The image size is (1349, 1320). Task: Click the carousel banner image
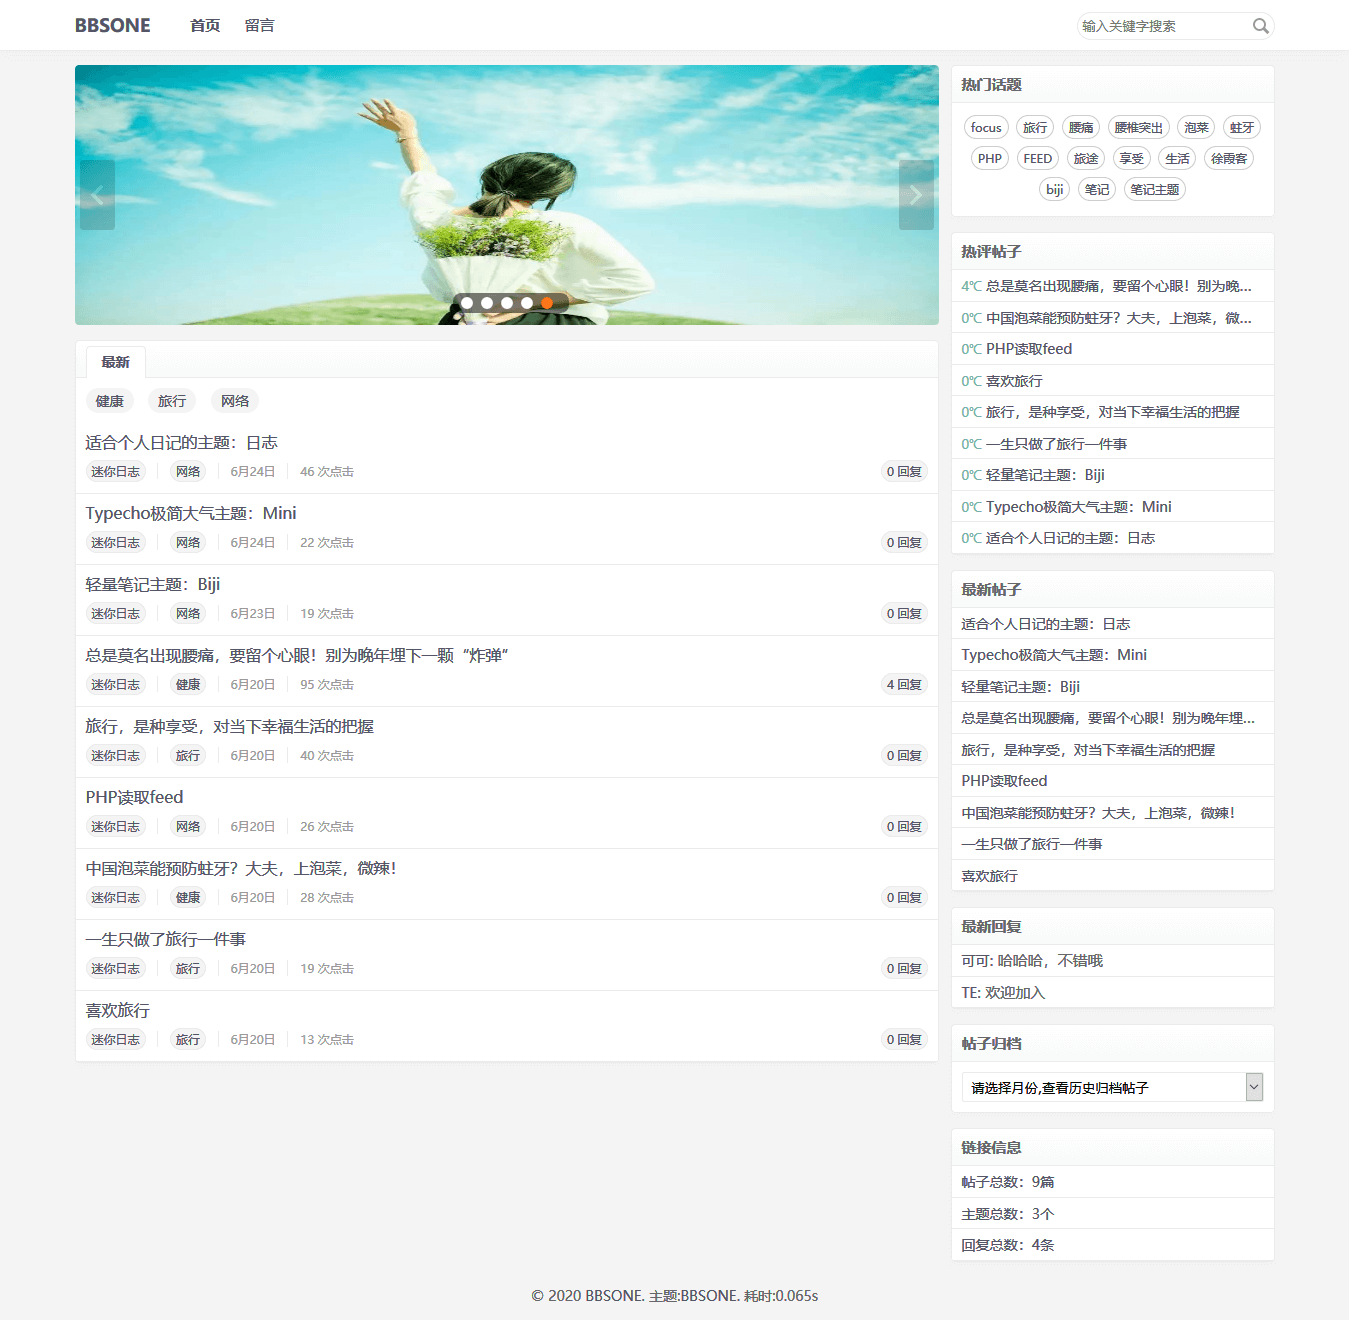[507, 195]
